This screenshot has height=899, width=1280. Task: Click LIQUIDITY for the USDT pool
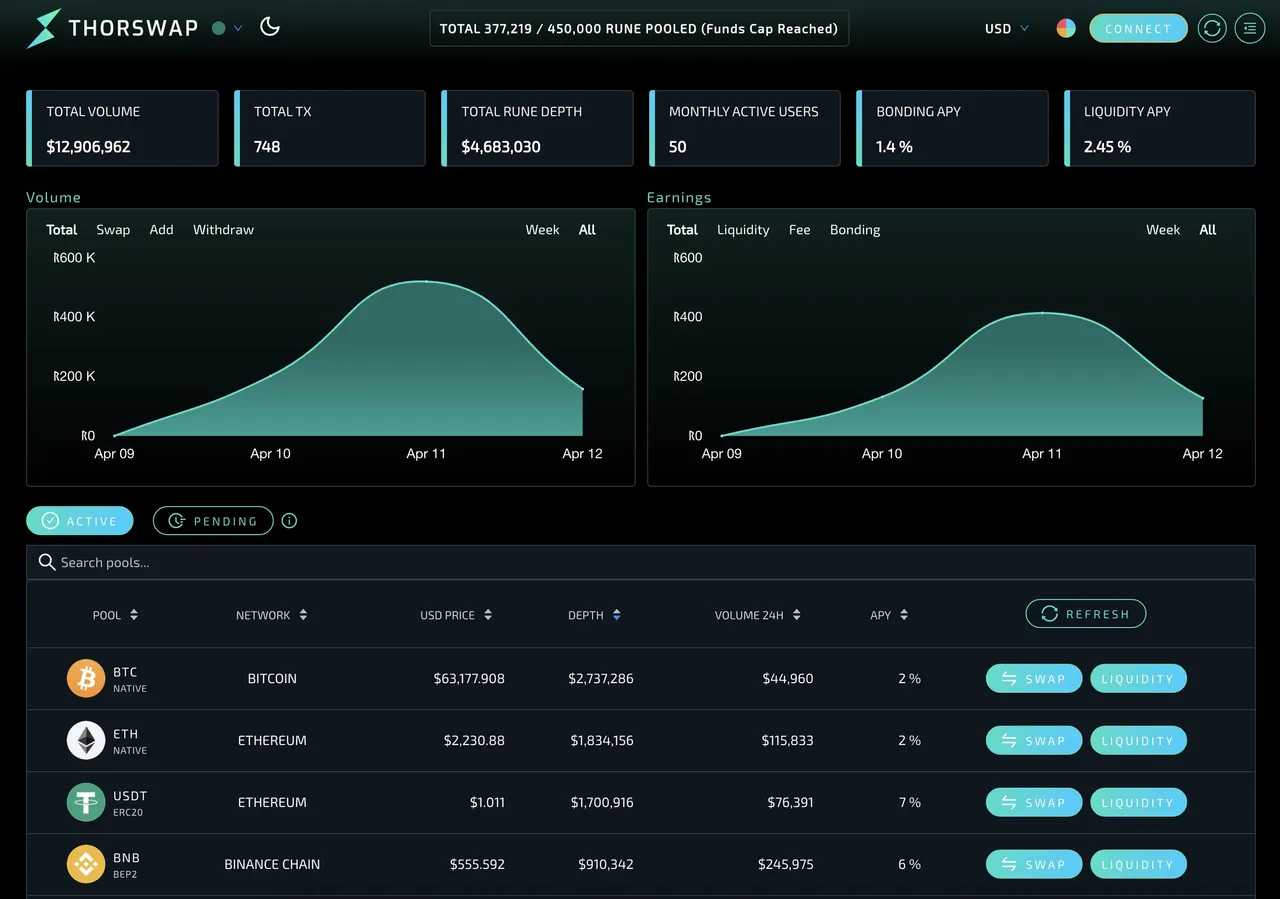(1138, 803)
